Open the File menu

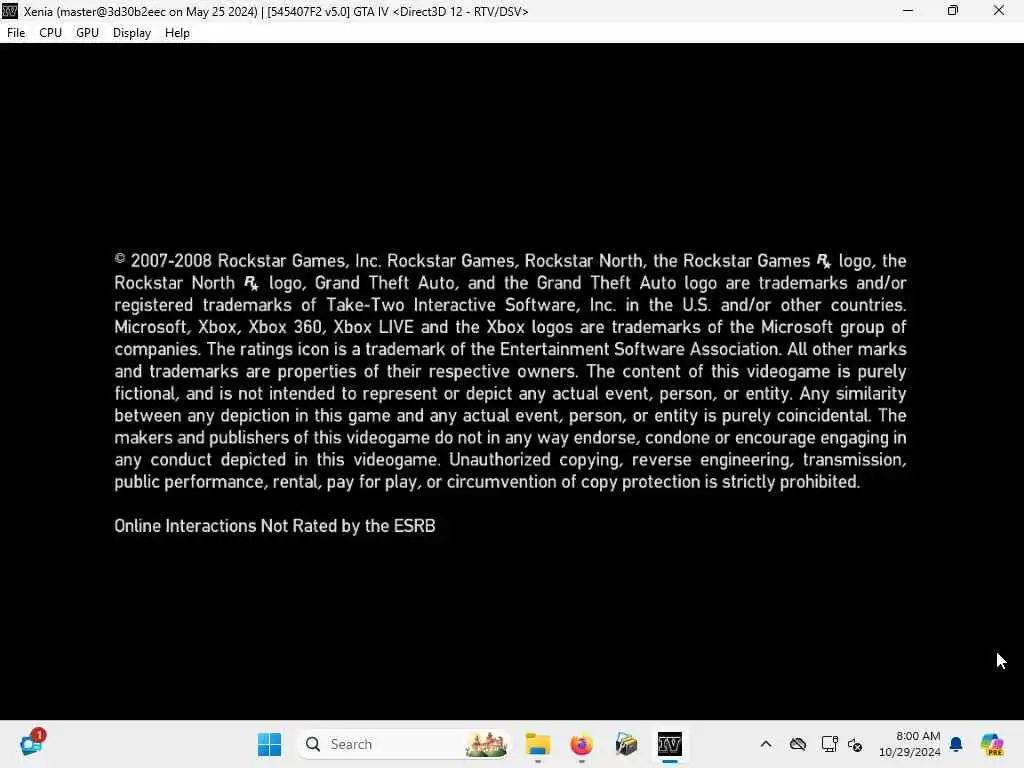pos(16,33)
